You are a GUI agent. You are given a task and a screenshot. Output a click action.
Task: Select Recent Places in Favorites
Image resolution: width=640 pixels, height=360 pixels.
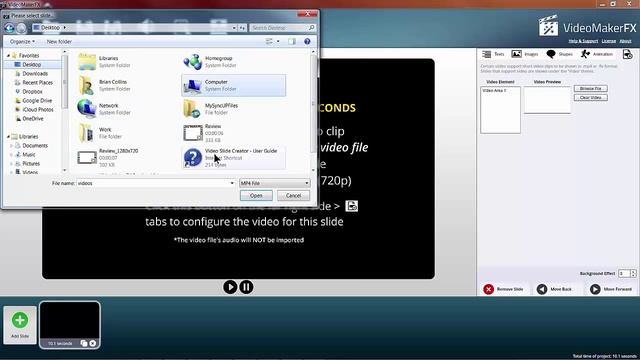[38, 82]
